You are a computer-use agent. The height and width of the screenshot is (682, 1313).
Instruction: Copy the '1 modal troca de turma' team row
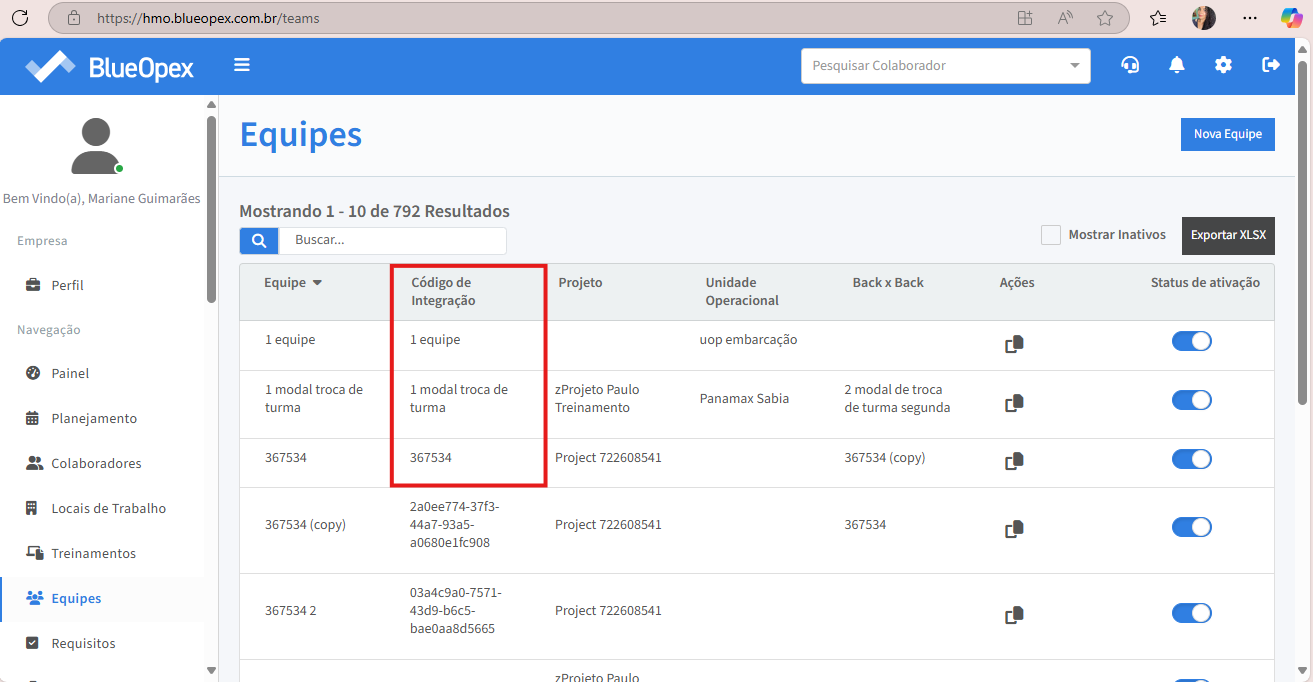click(x=1015, y=404)
